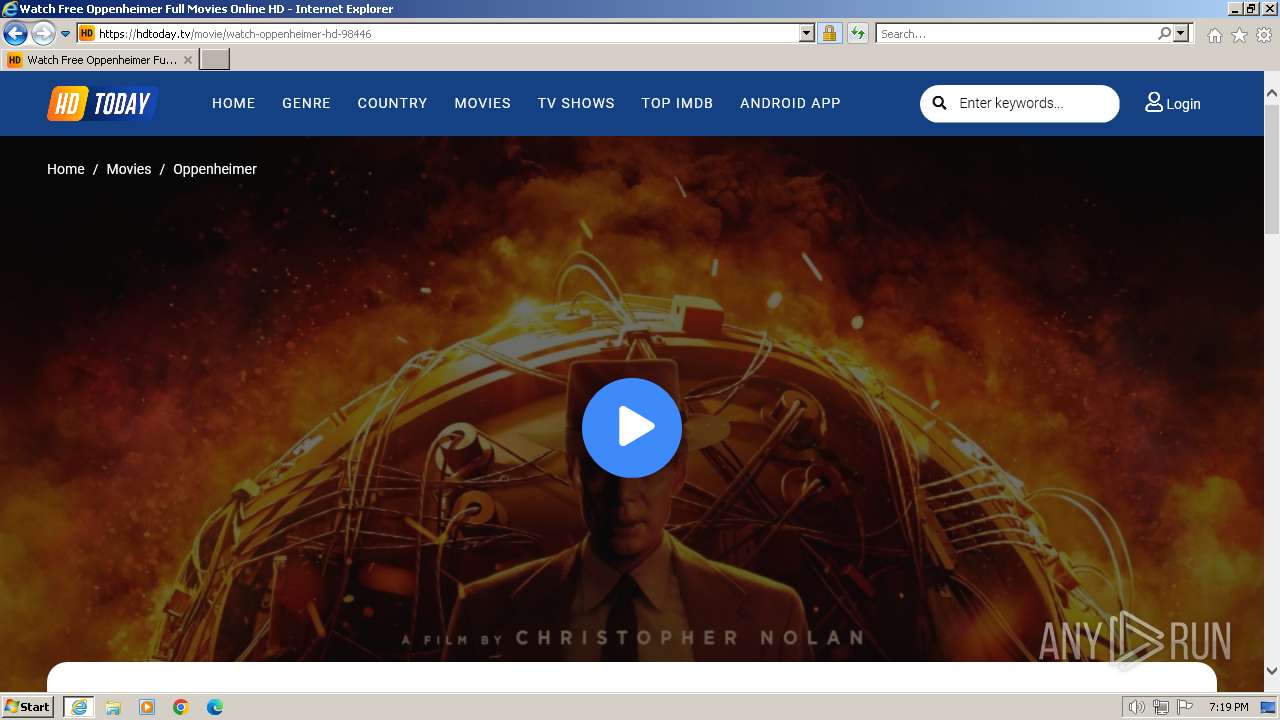Click the Show desktop button
The image size is (1280, 720).
[x=1268, y=707]
